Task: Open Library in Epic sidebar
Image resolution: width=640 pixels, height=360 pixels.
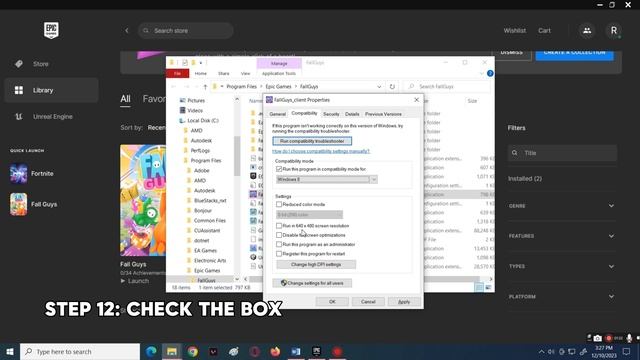Action: (x=51, y=90)
